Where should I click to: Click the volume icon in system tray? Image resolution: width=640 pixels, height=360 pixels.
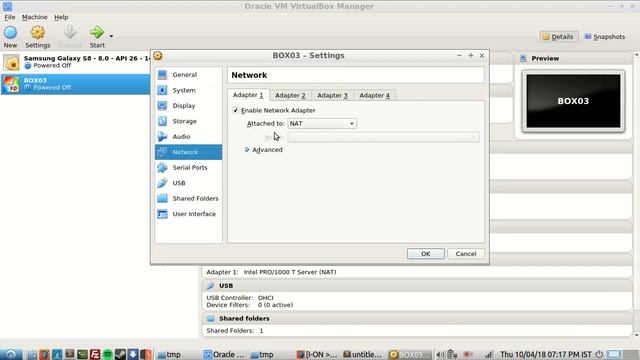point(440,355)
